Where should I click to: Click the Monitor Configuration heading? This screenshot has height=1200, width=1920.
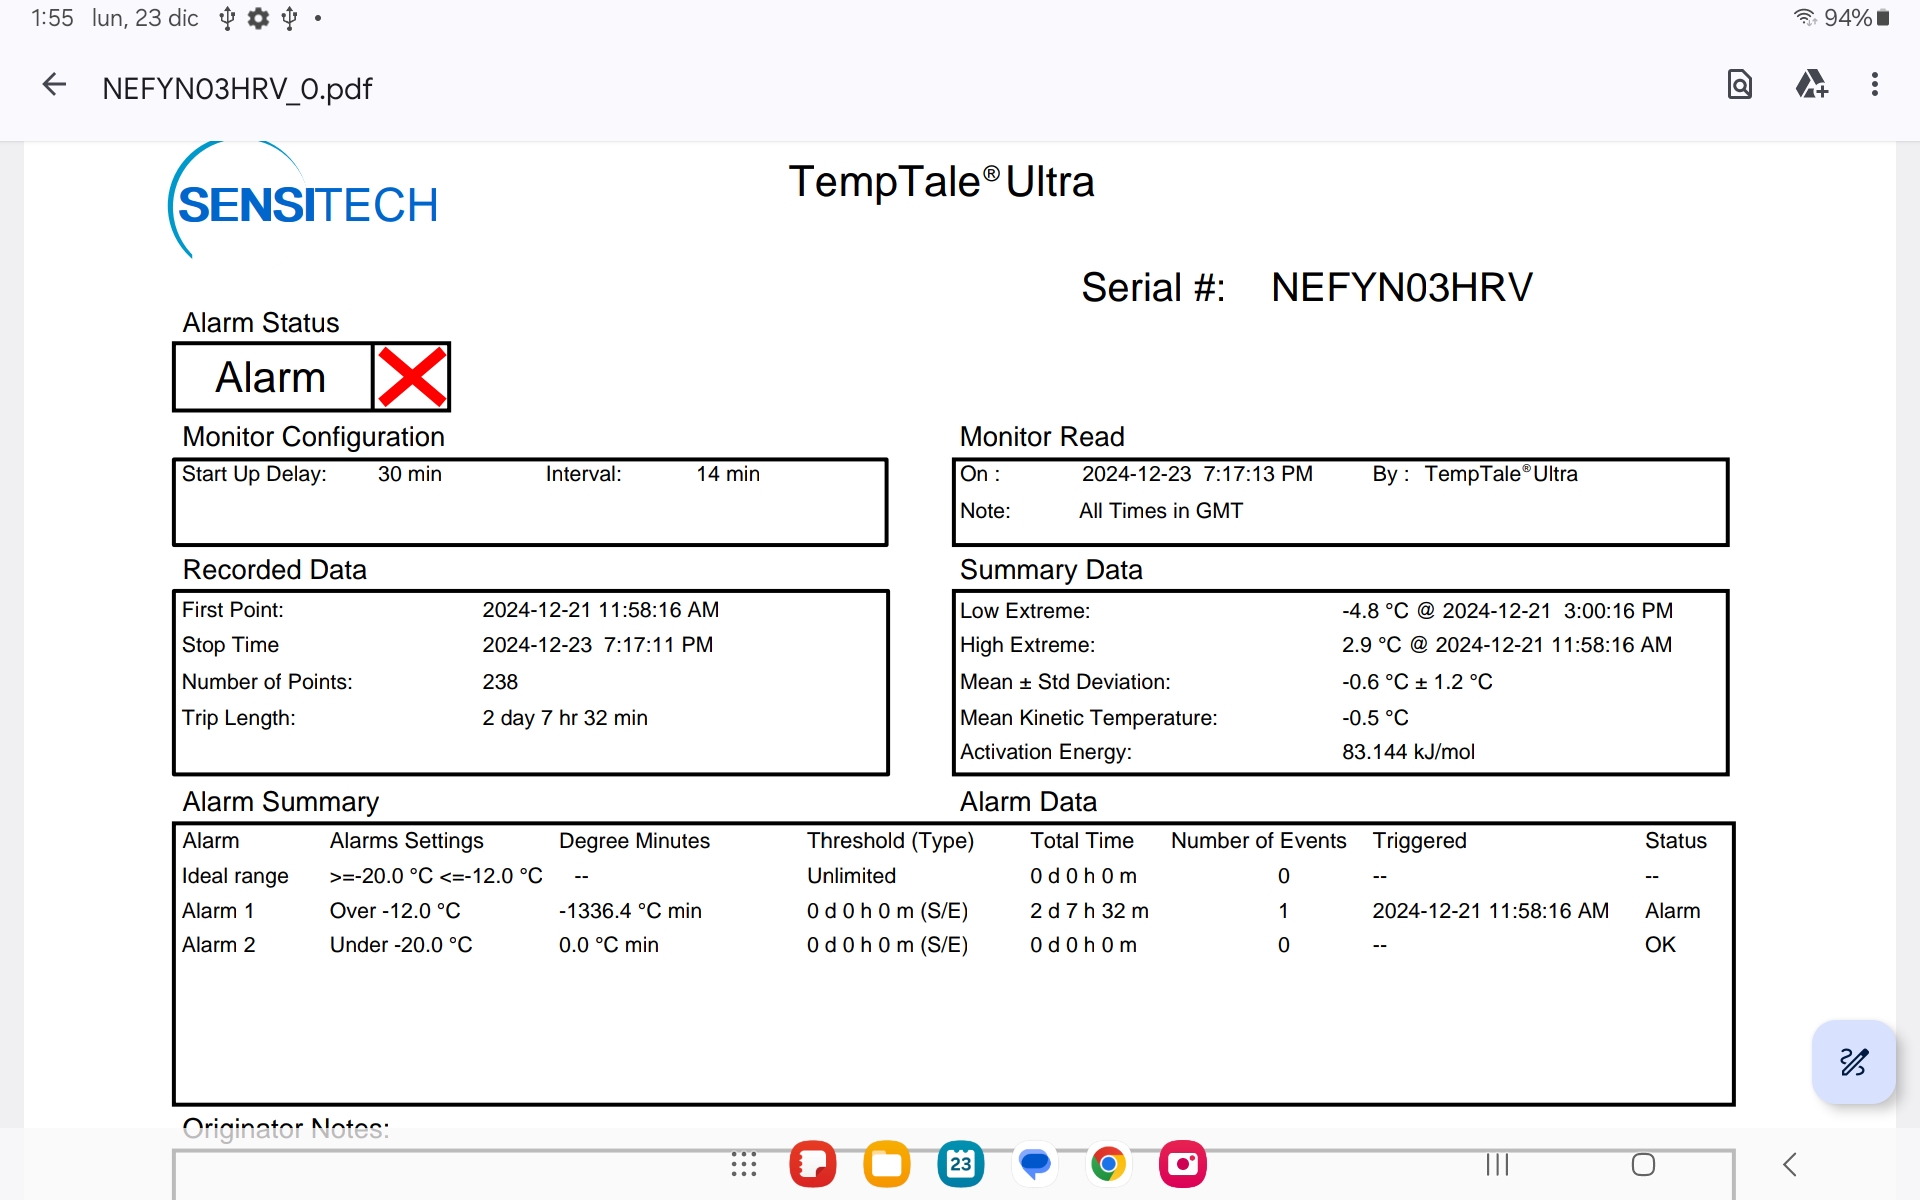[x=313, y=437]
